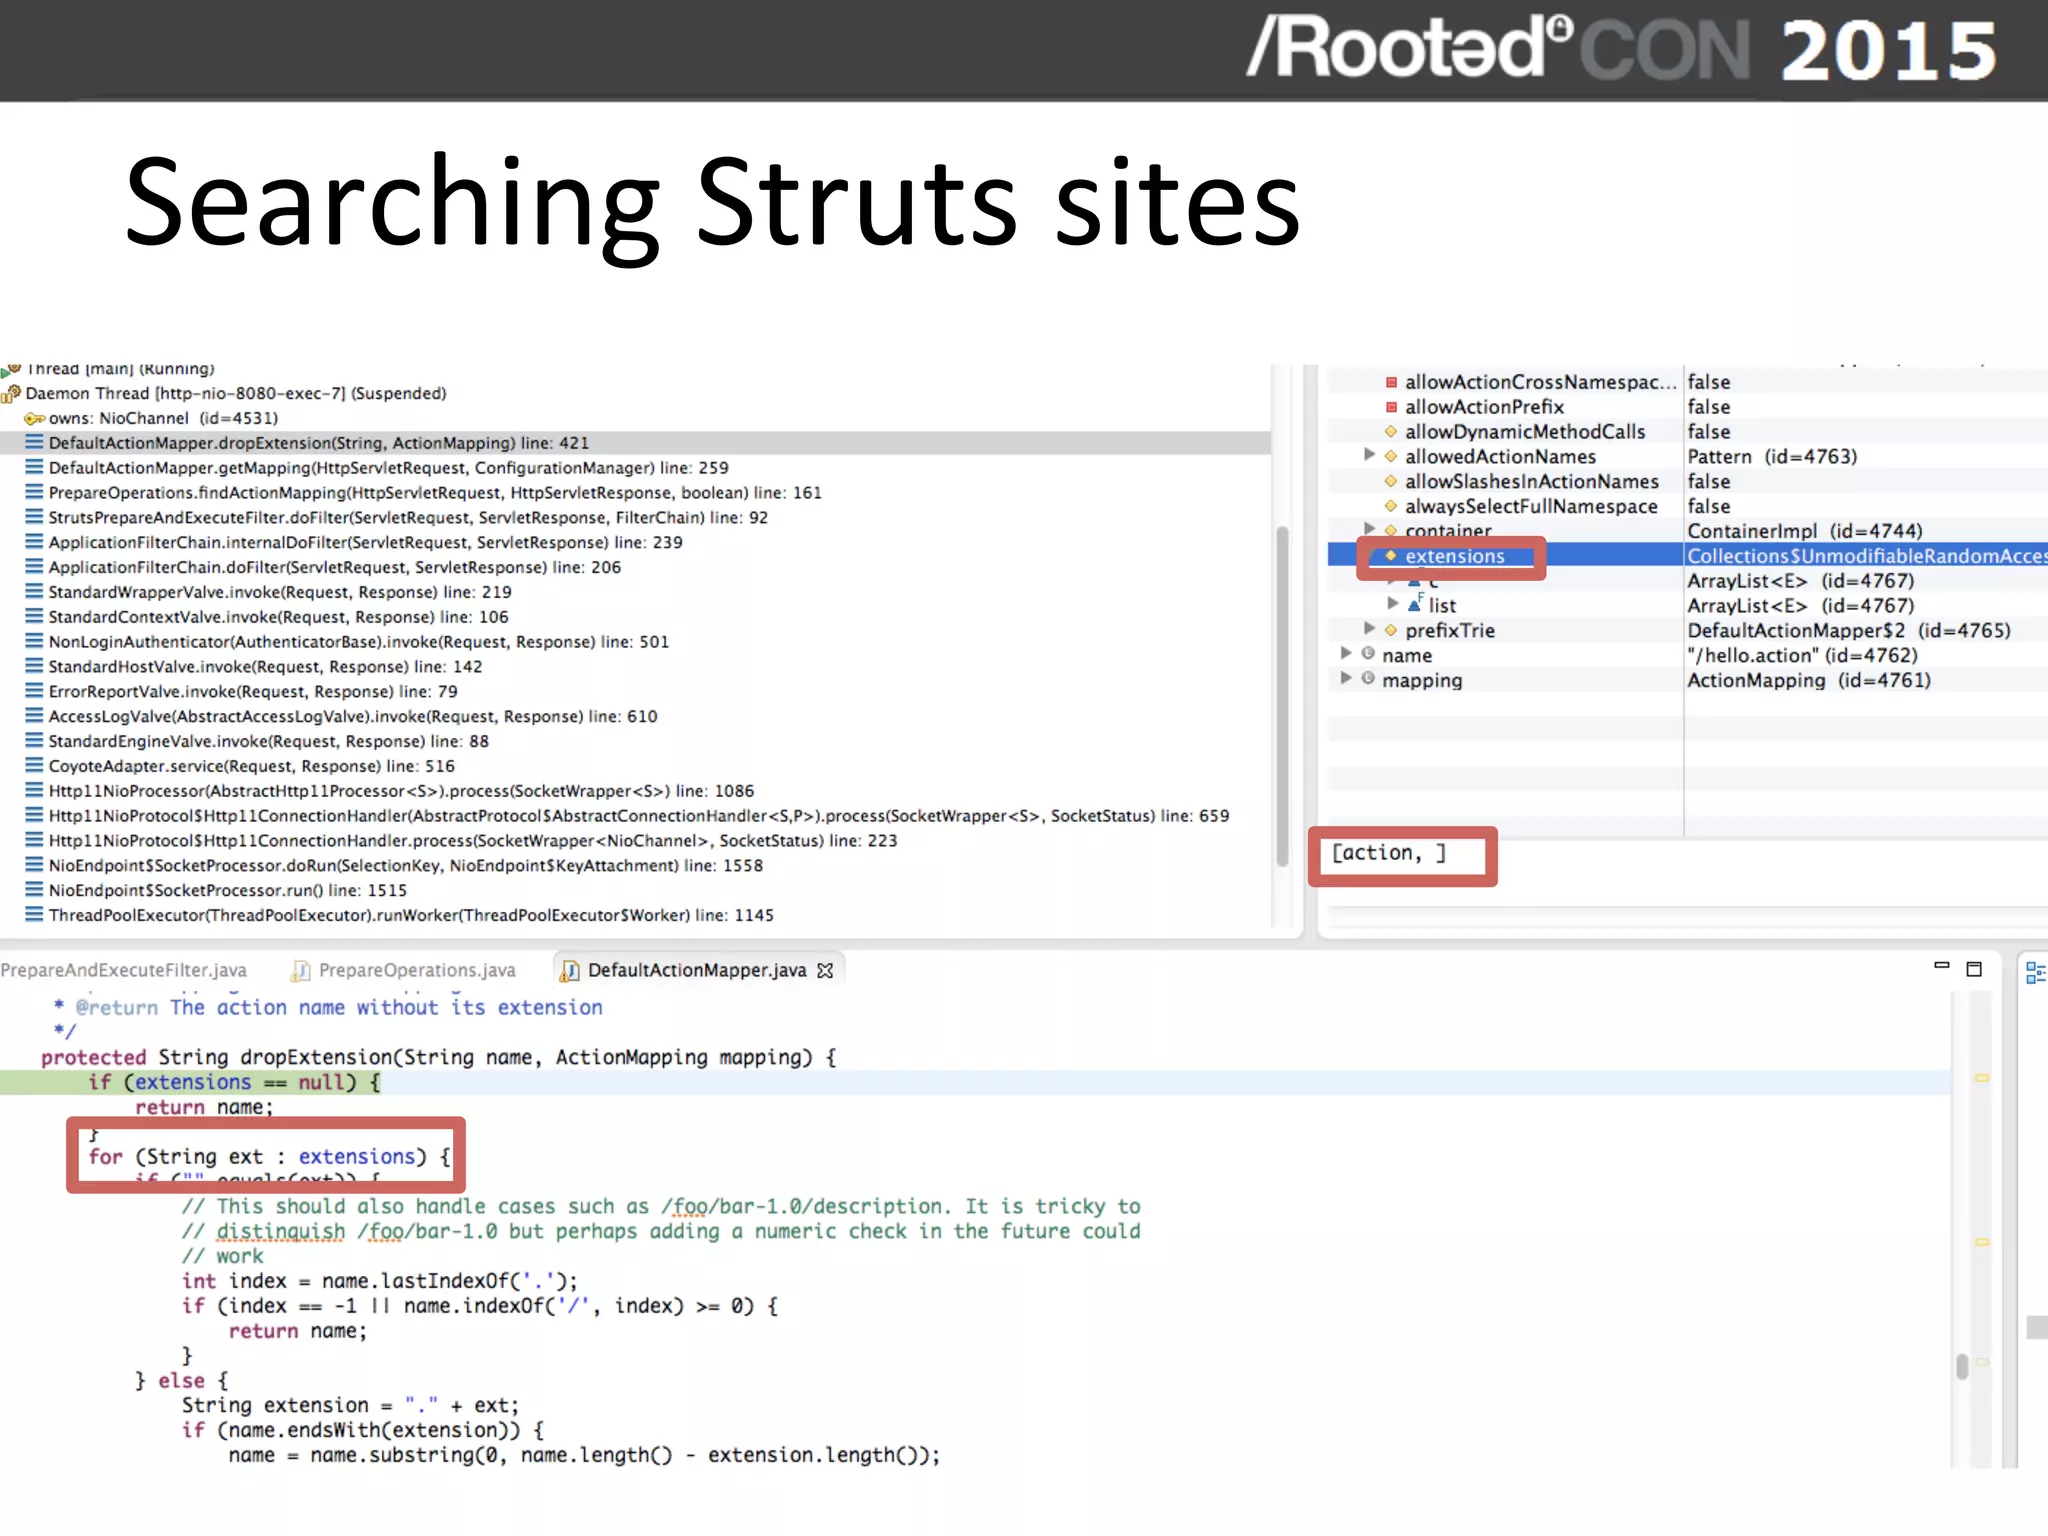Open the Outline view icon
The width and height of the screenshot is (2048, 1536).
[x=2035, y=972]
